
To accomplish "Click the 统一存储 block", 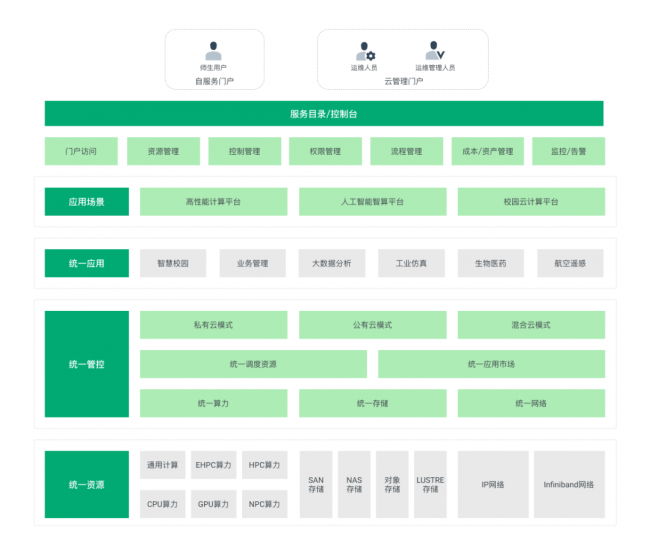I will (373, 403).
